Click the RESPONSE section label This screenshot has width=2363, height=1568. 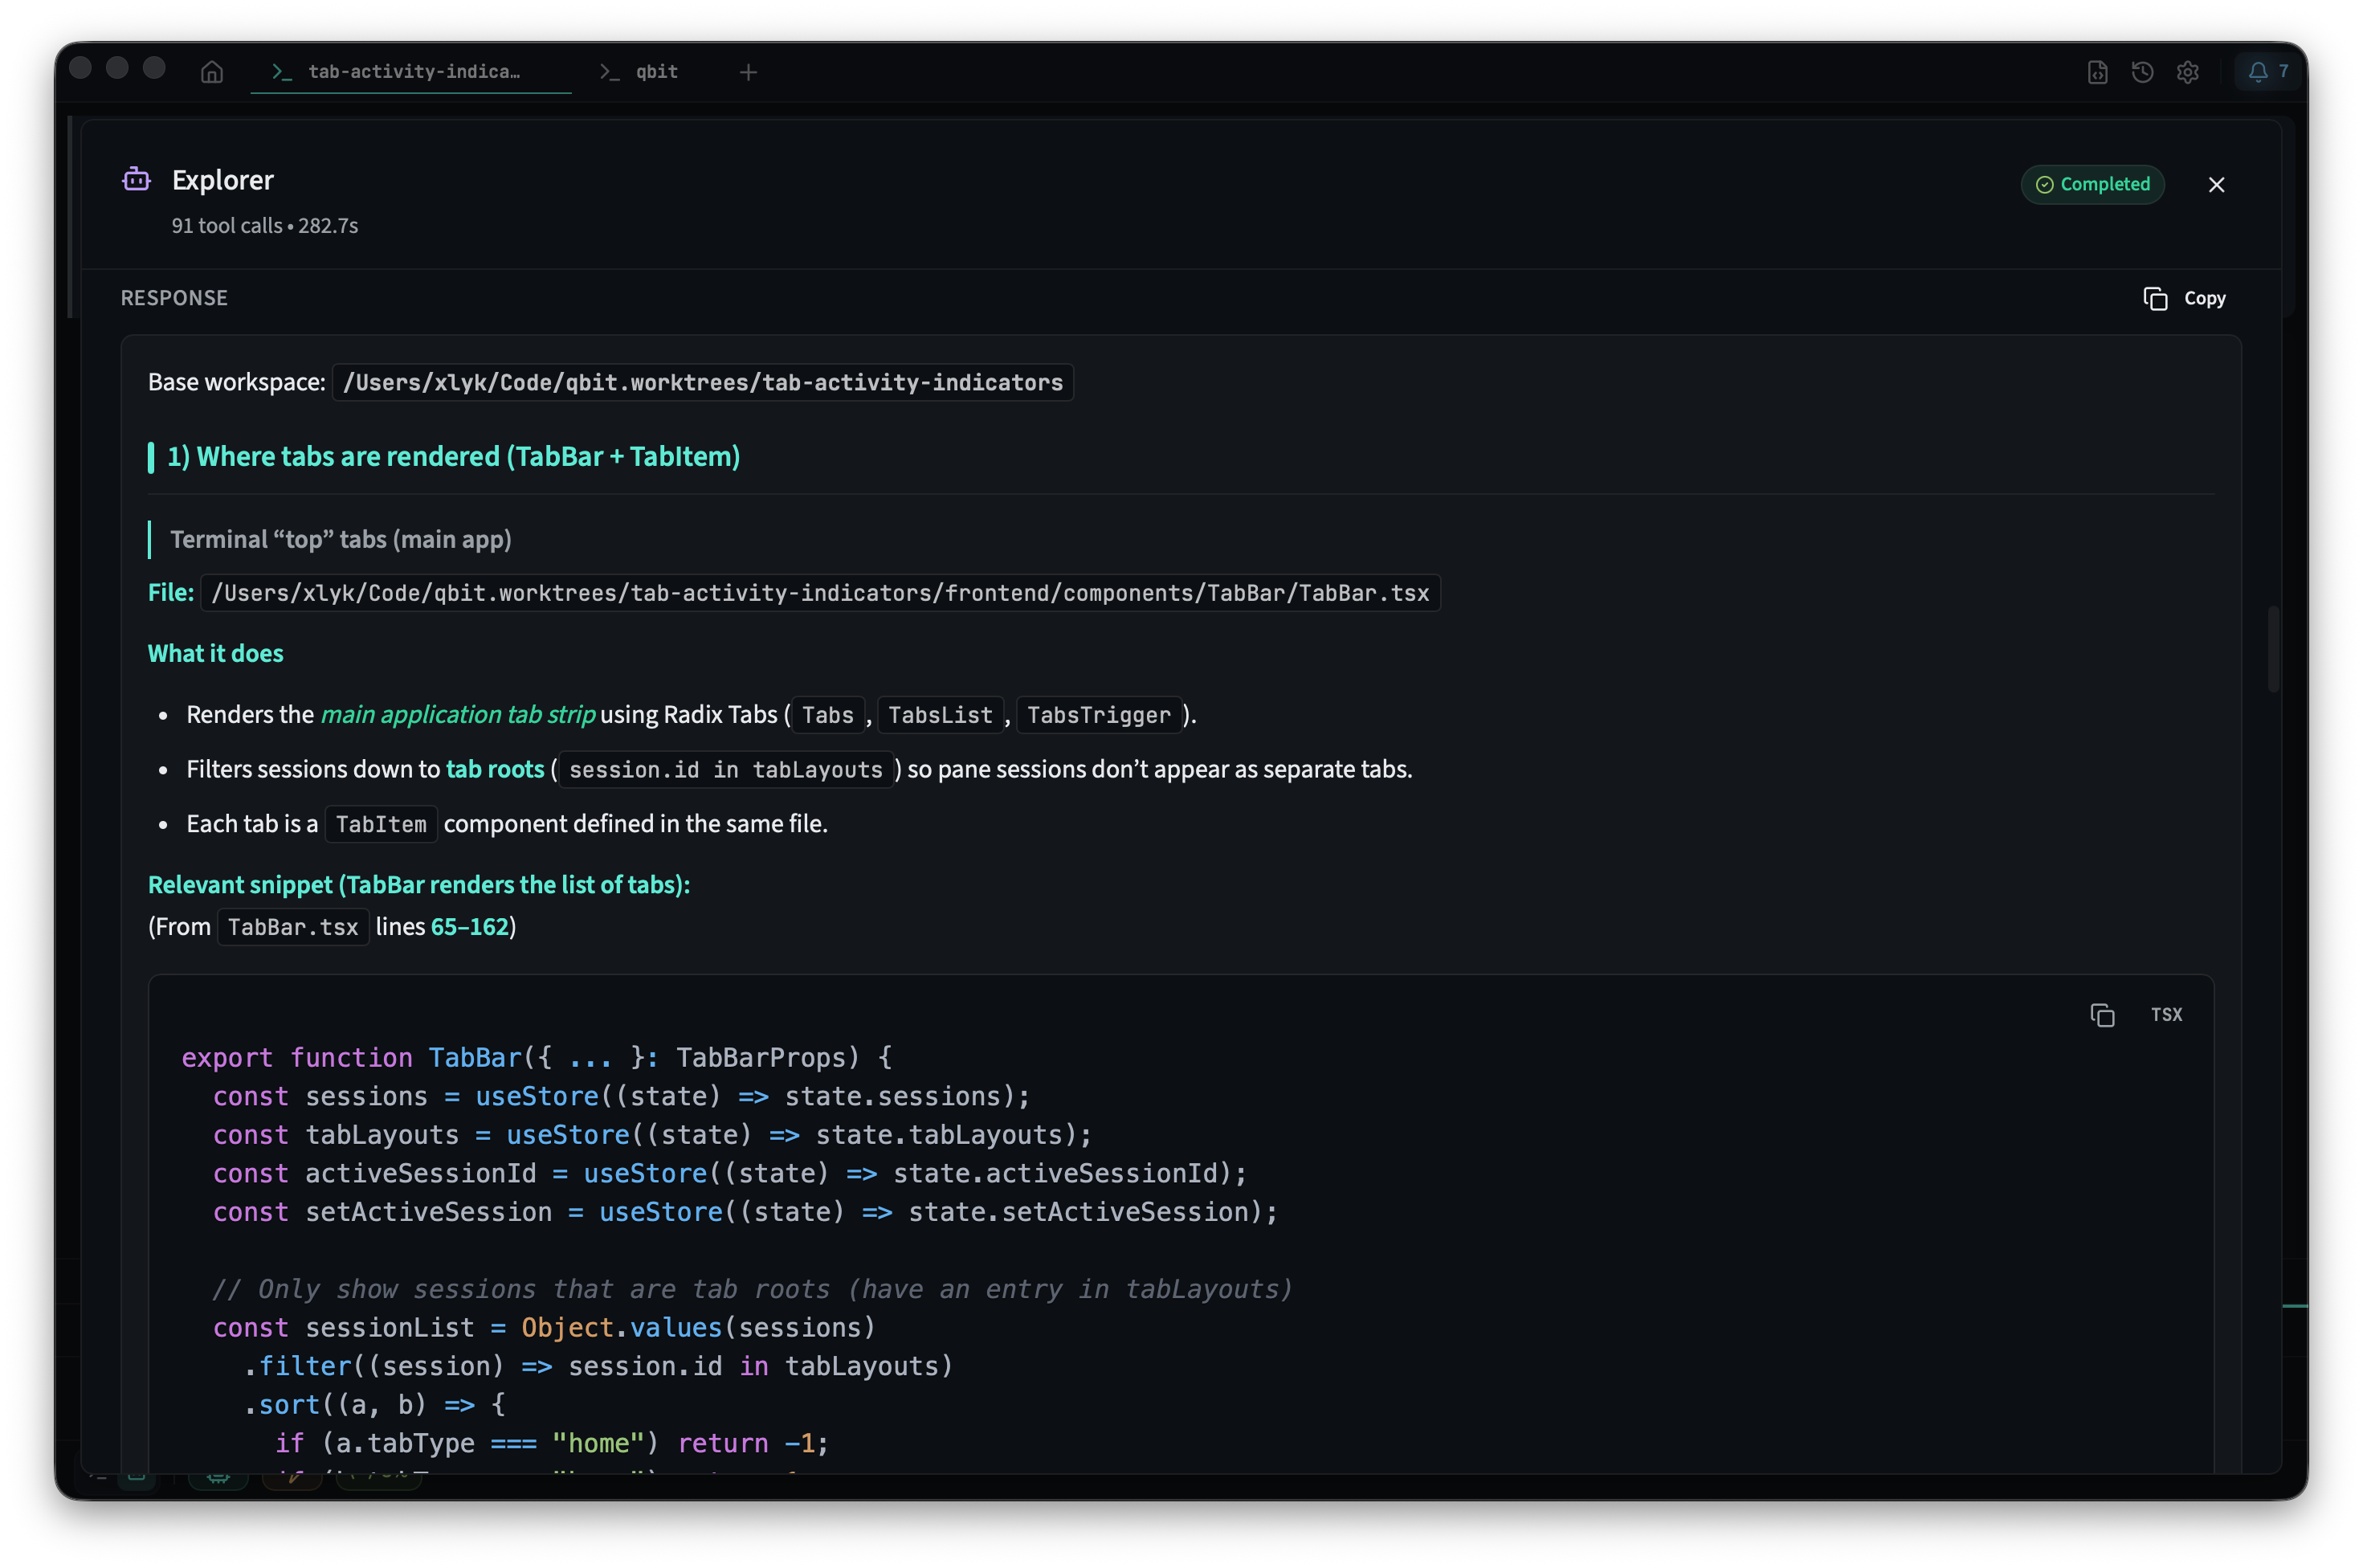174,298
